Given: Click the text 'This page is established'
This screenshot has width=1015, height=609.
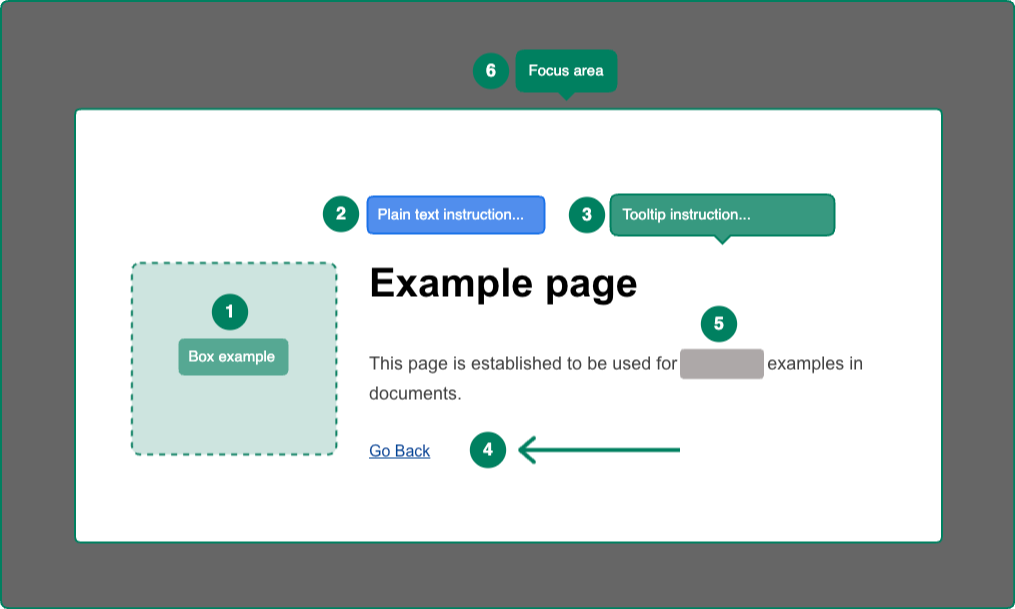Looking at the screenshot, I should [456, 364].
